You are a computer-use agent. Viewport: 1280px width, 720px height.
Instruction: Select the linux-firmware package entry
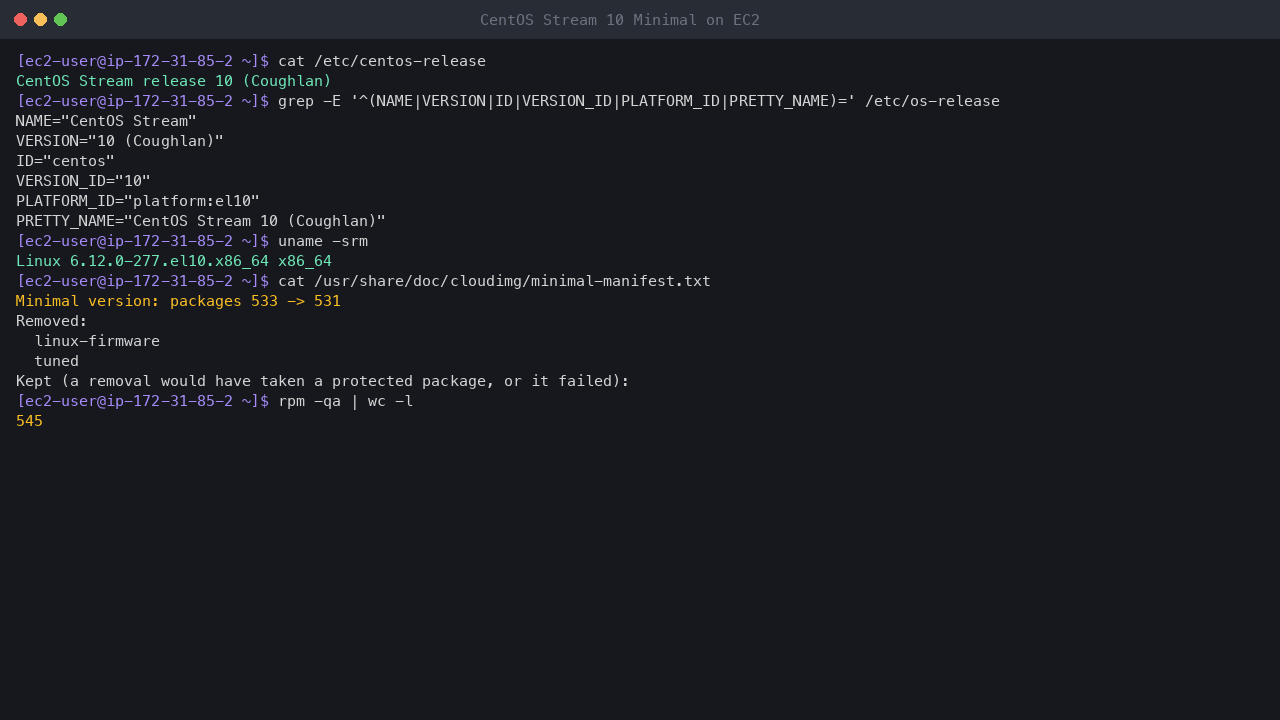[x=97, y=341]
